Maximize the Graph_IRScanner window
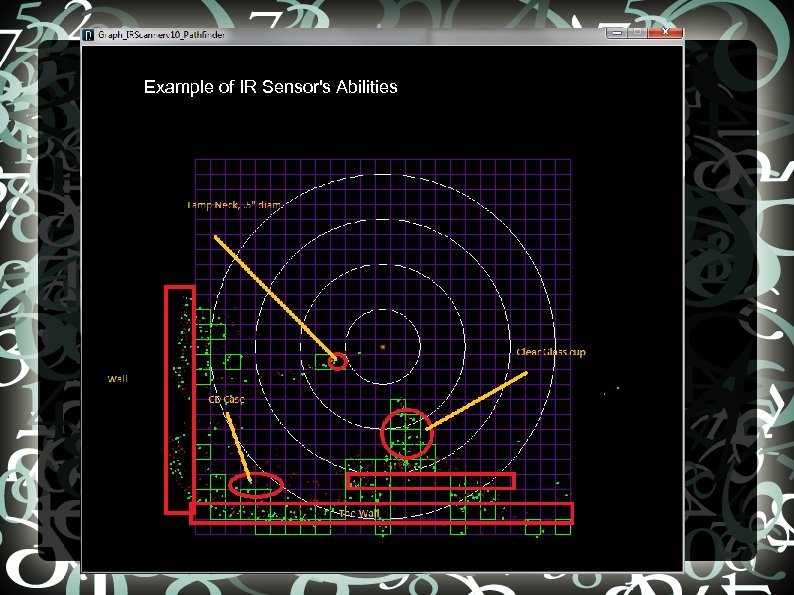 point(637,32)
